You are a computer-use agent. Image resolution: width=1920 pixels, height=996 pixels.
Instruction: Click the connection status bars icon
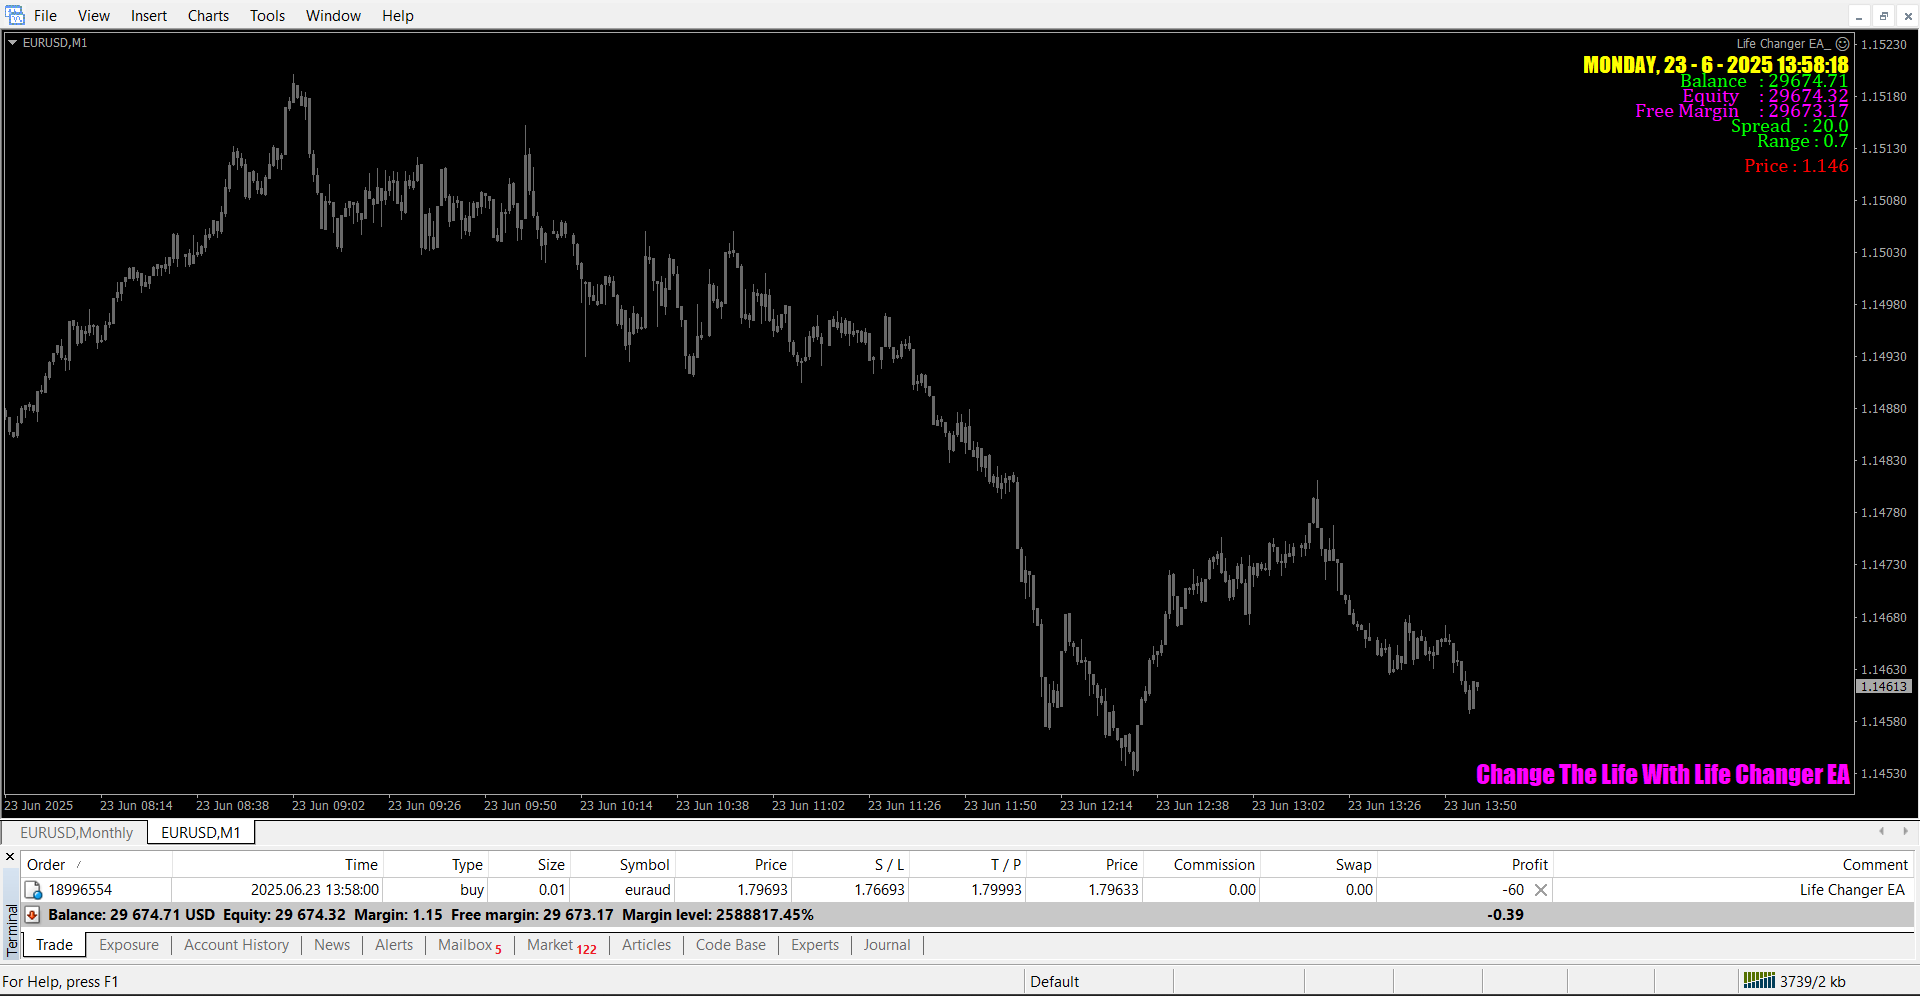tap(1758, 981)
